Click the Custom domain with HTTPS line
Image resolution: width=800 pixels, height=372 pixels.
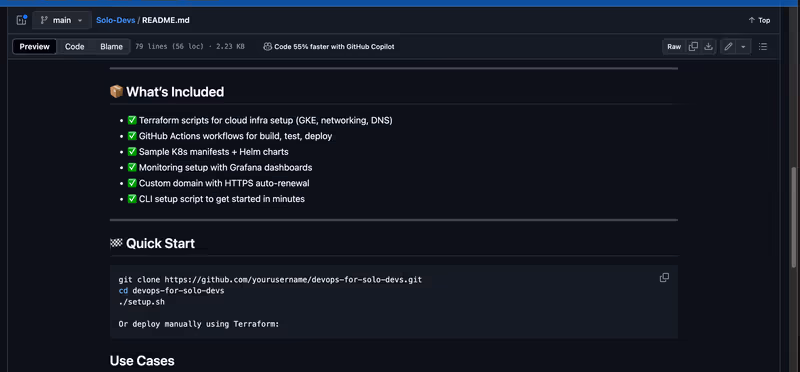coord(224,183)
